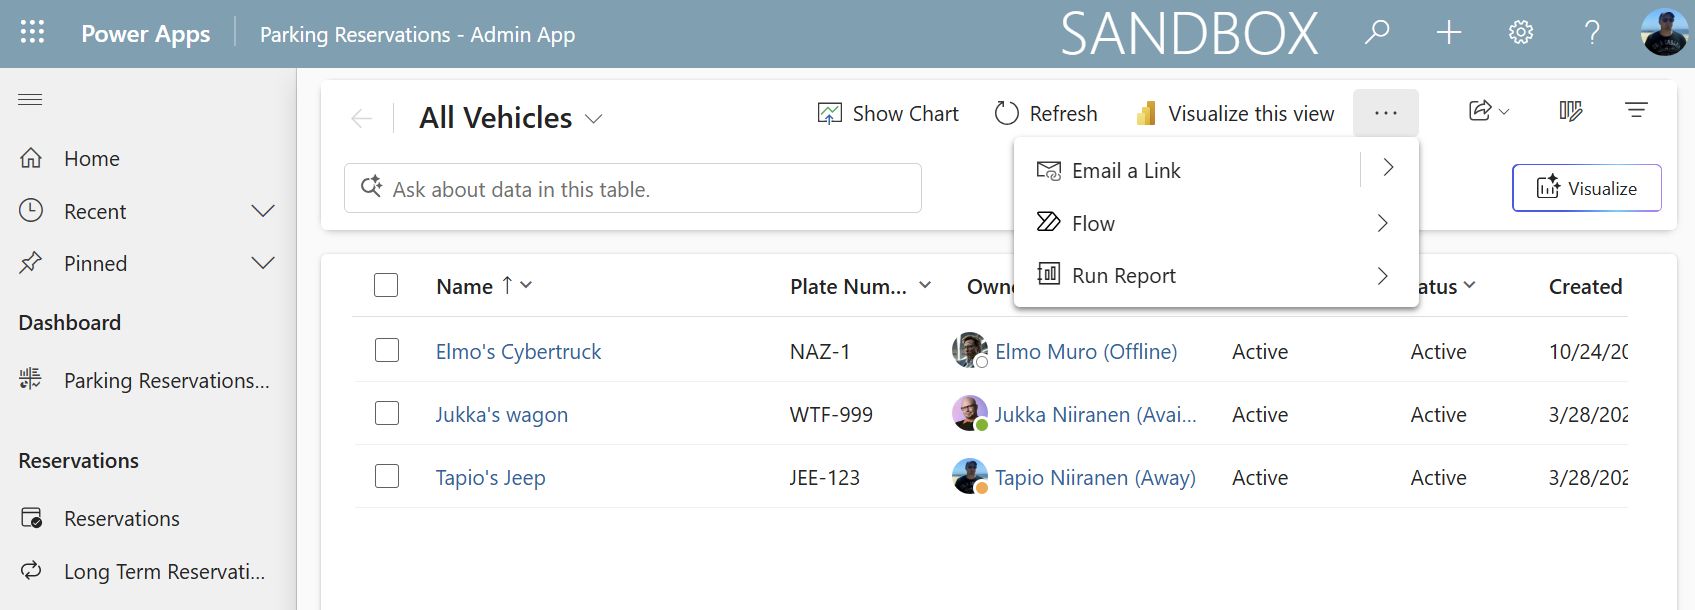Click the Power BI Visualize this view icon
The height and width of the screenshot is (610, 1695).
[x=1147, y=114]
